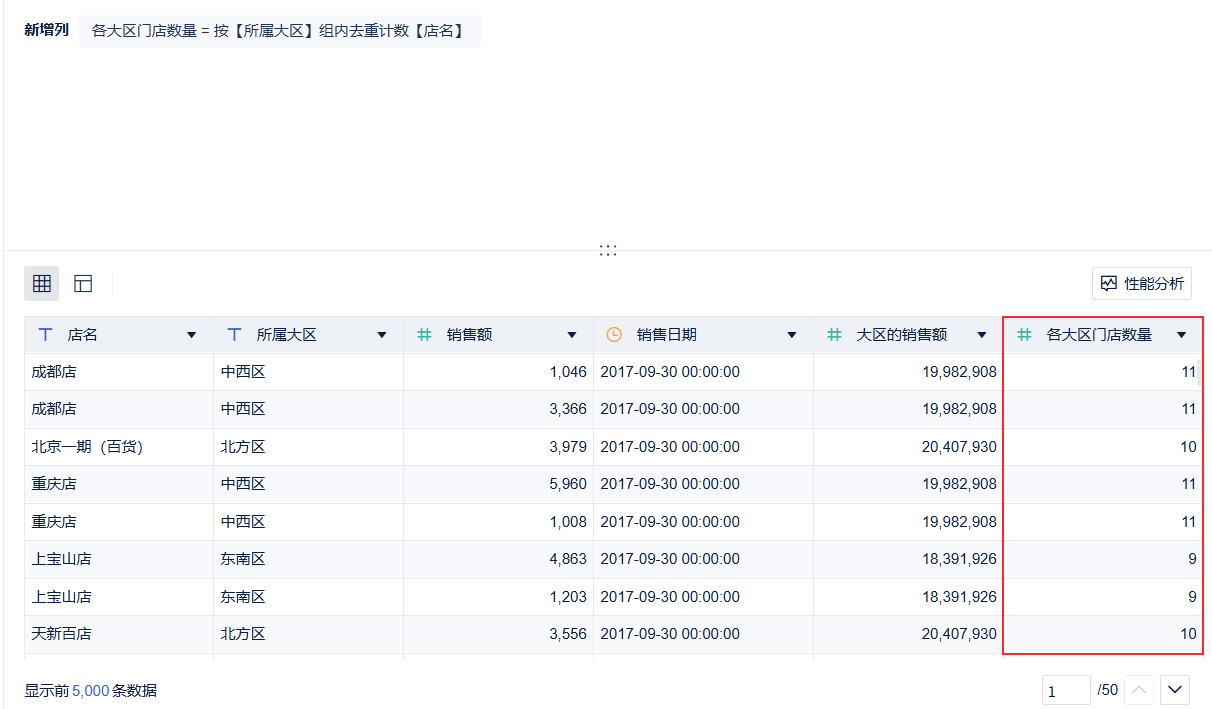Select the 北京一期（百货） cell
Image resolution: width=1212 pixels, height=709 pixels.
coord(118,447)
